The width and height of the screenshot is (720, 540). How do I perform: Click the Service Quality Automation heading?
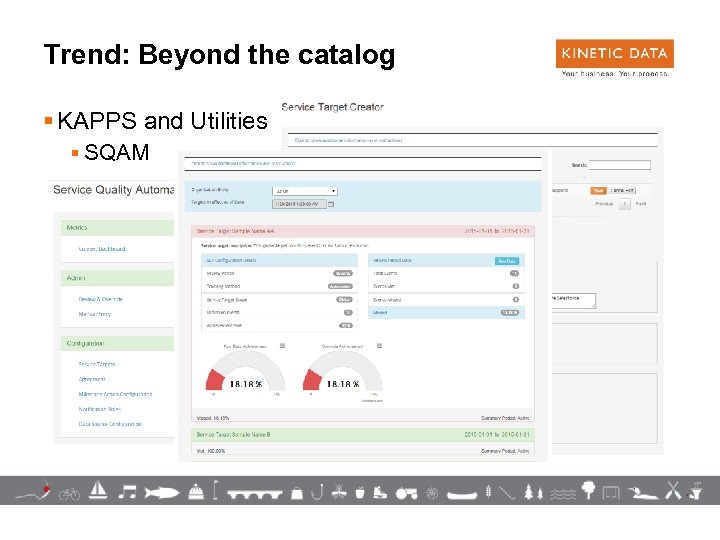pyautogui.click(x=113, y=190)
